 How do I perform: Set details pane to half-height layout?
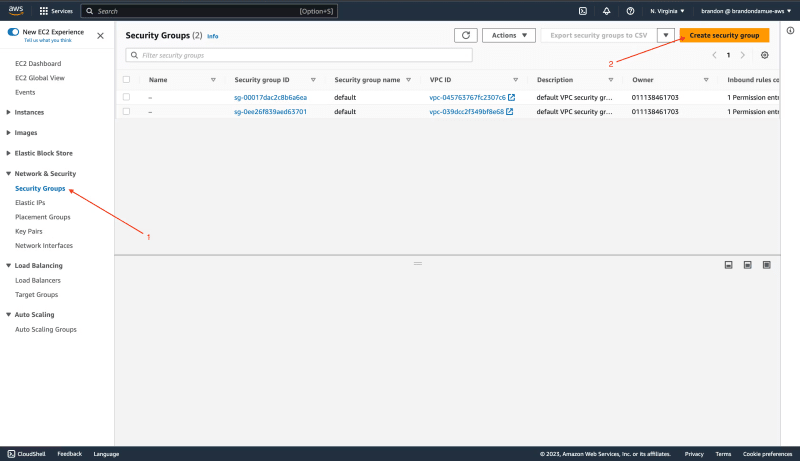747,265
